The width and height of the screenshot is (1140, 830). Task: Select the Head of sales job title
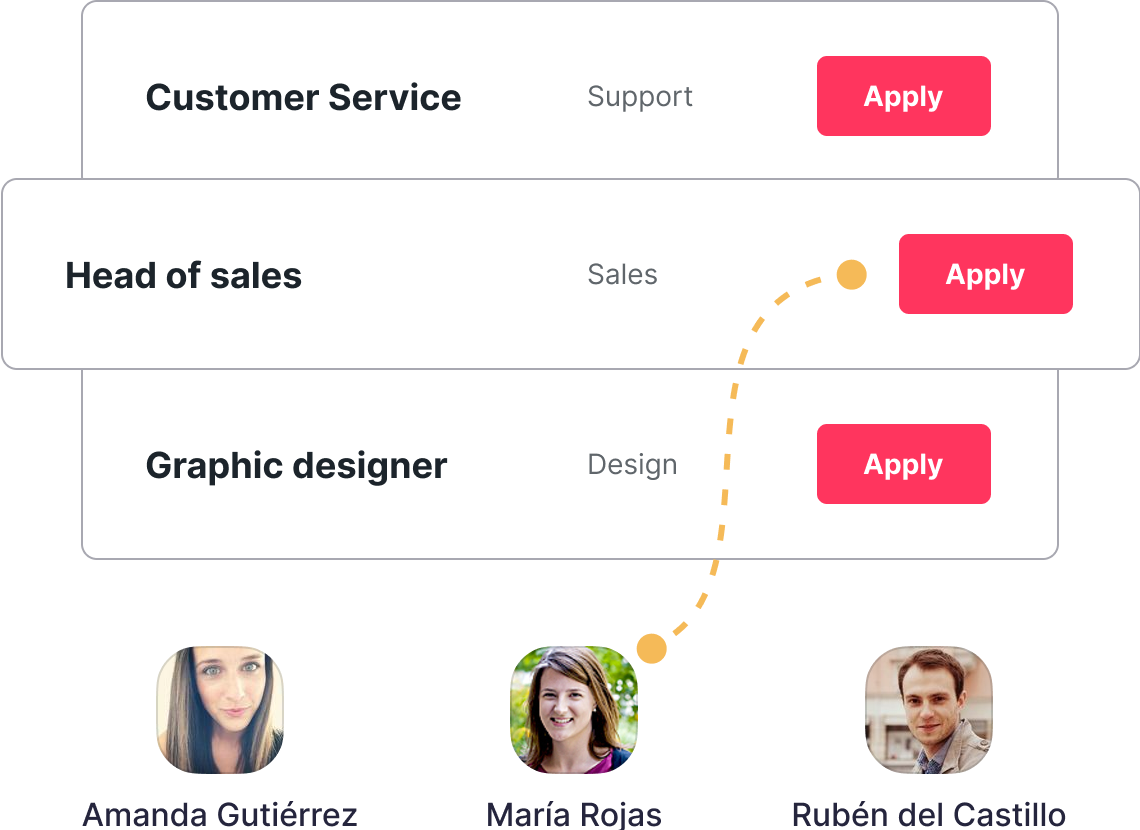(x=183, y=276)
